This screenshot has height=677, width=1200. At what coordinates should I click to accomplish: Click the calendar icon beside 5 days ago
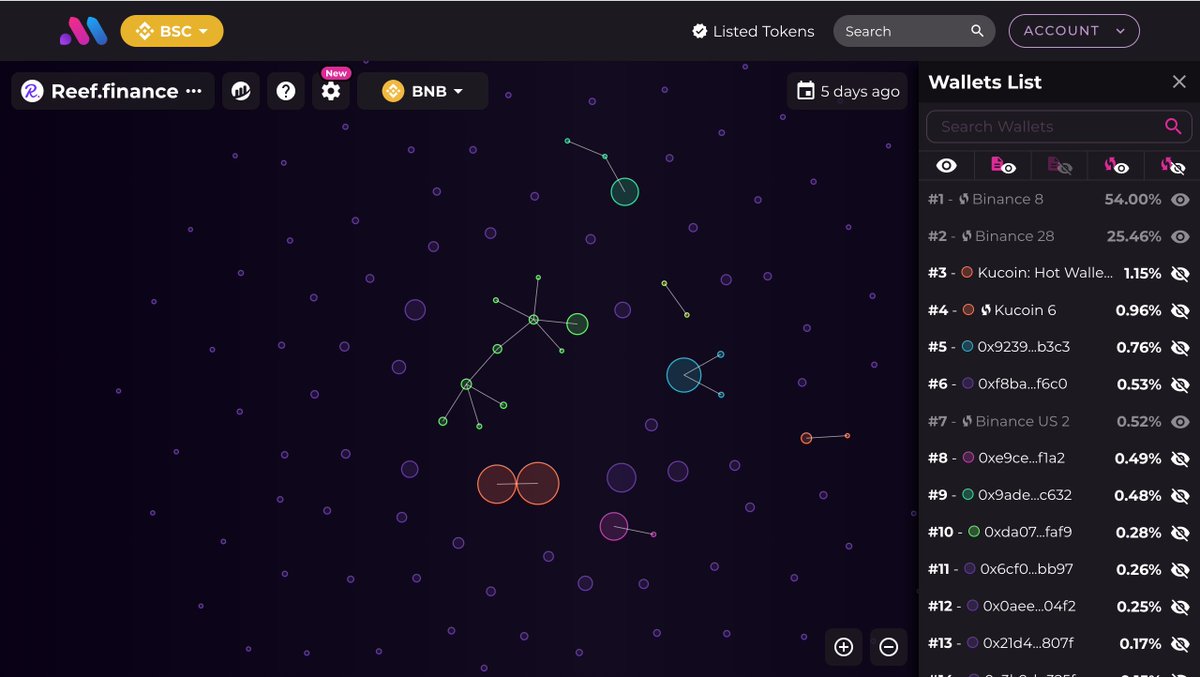coord(805,91)
